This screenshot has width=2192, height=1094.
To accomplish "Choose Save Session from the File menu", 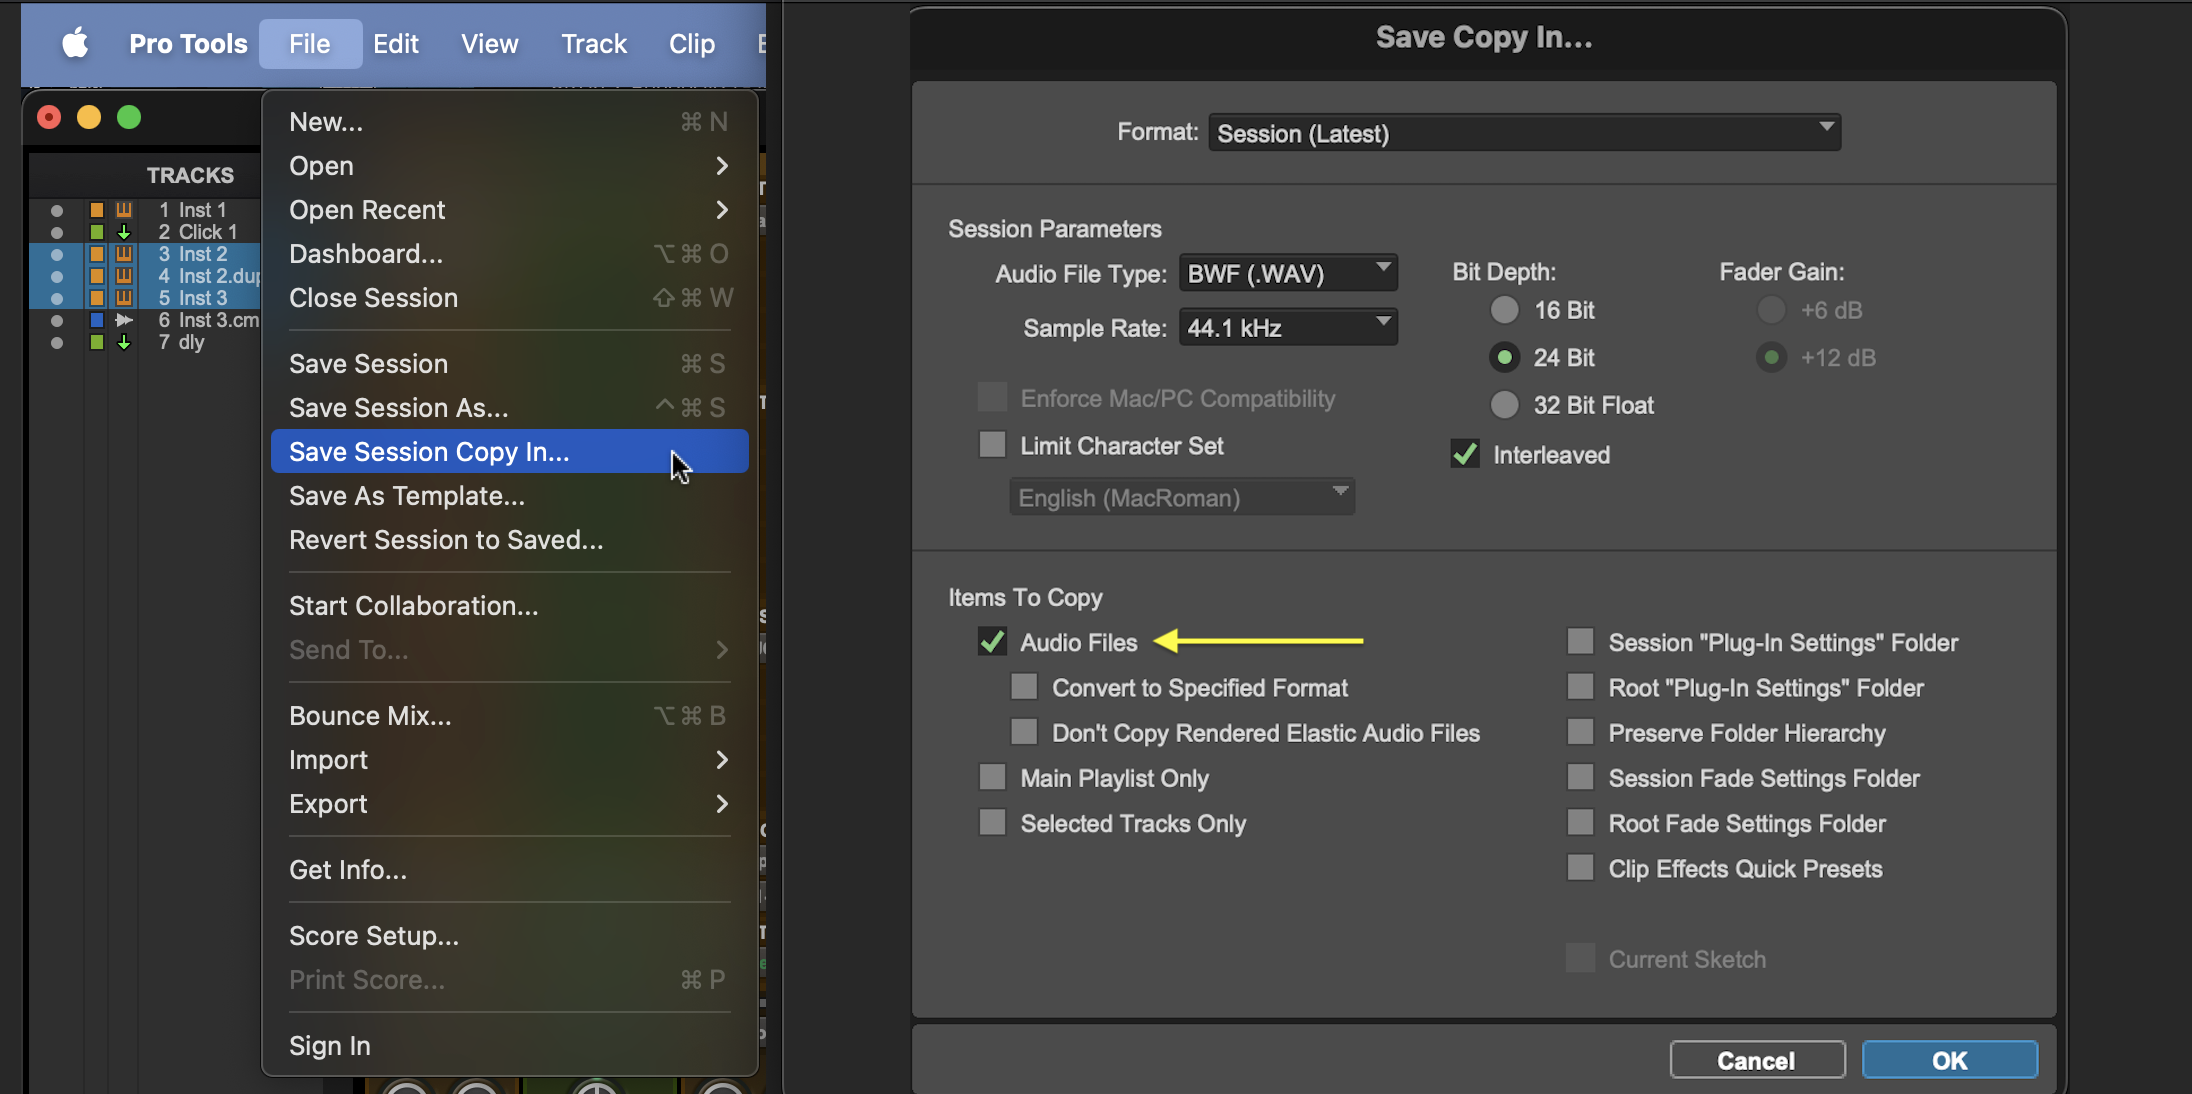I will tap(510, 364).
